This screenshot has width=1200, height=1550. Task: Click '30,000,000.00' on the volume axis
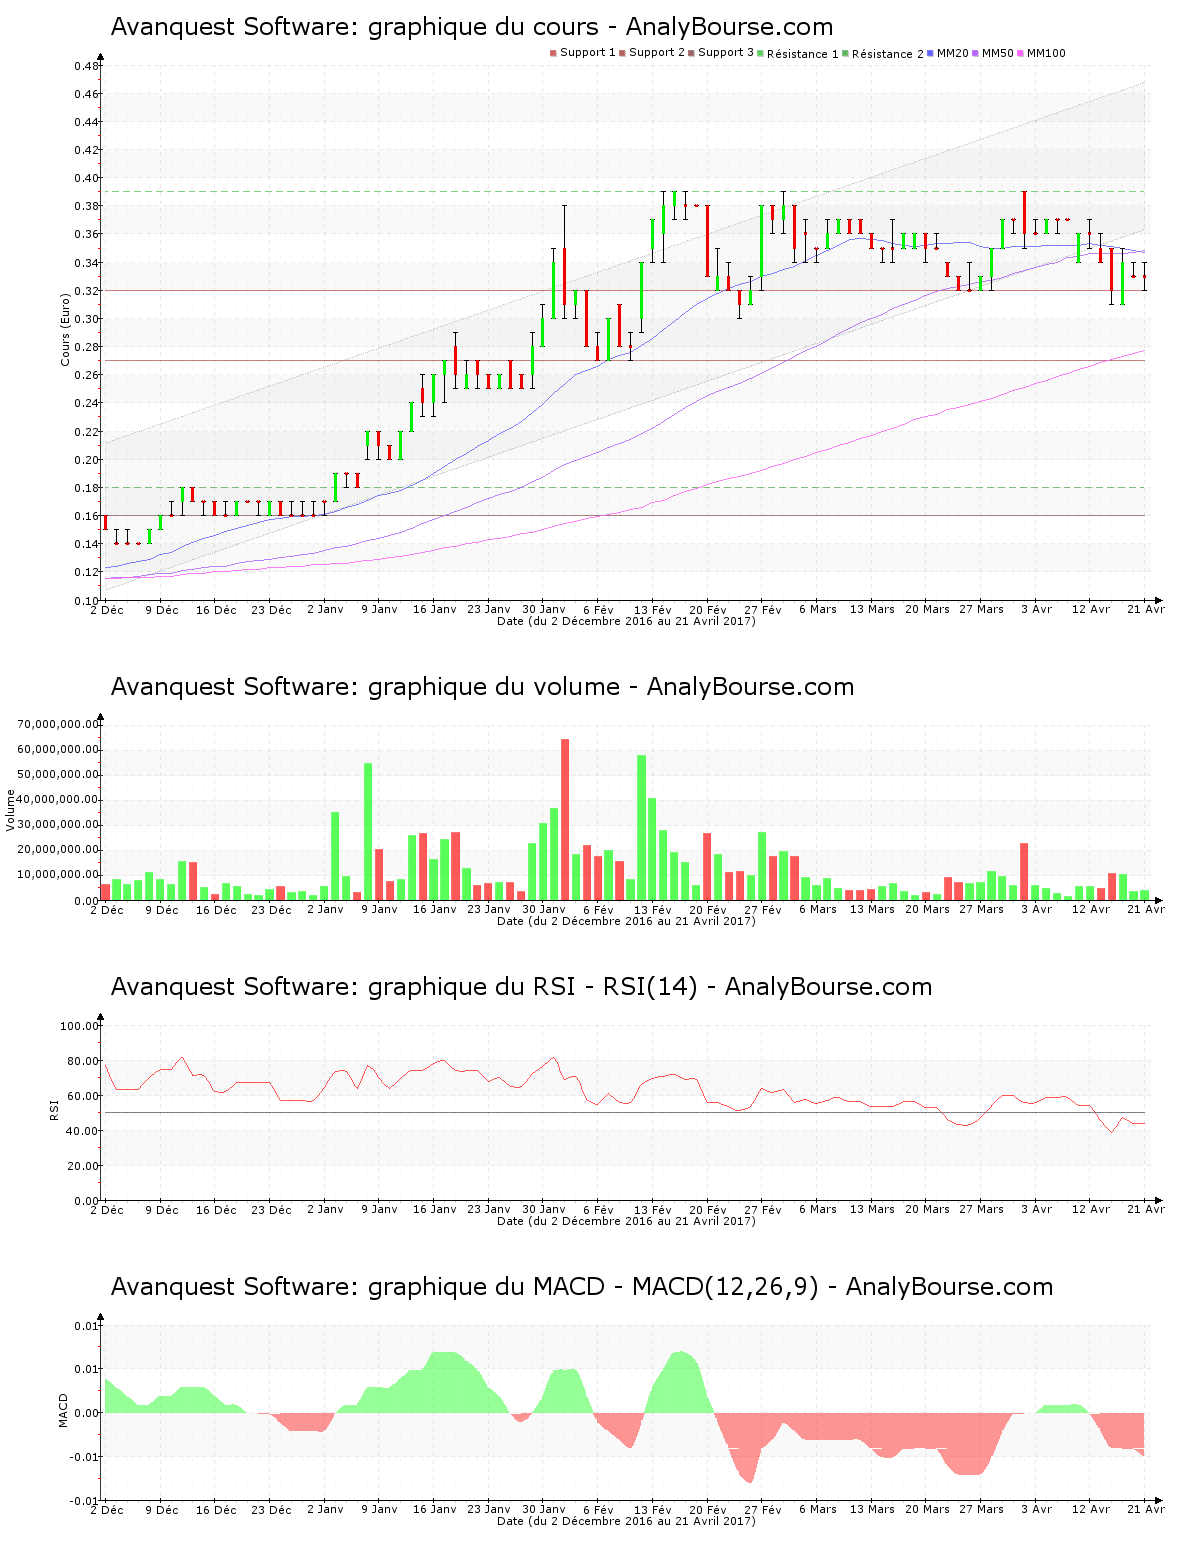coord(59,825)
